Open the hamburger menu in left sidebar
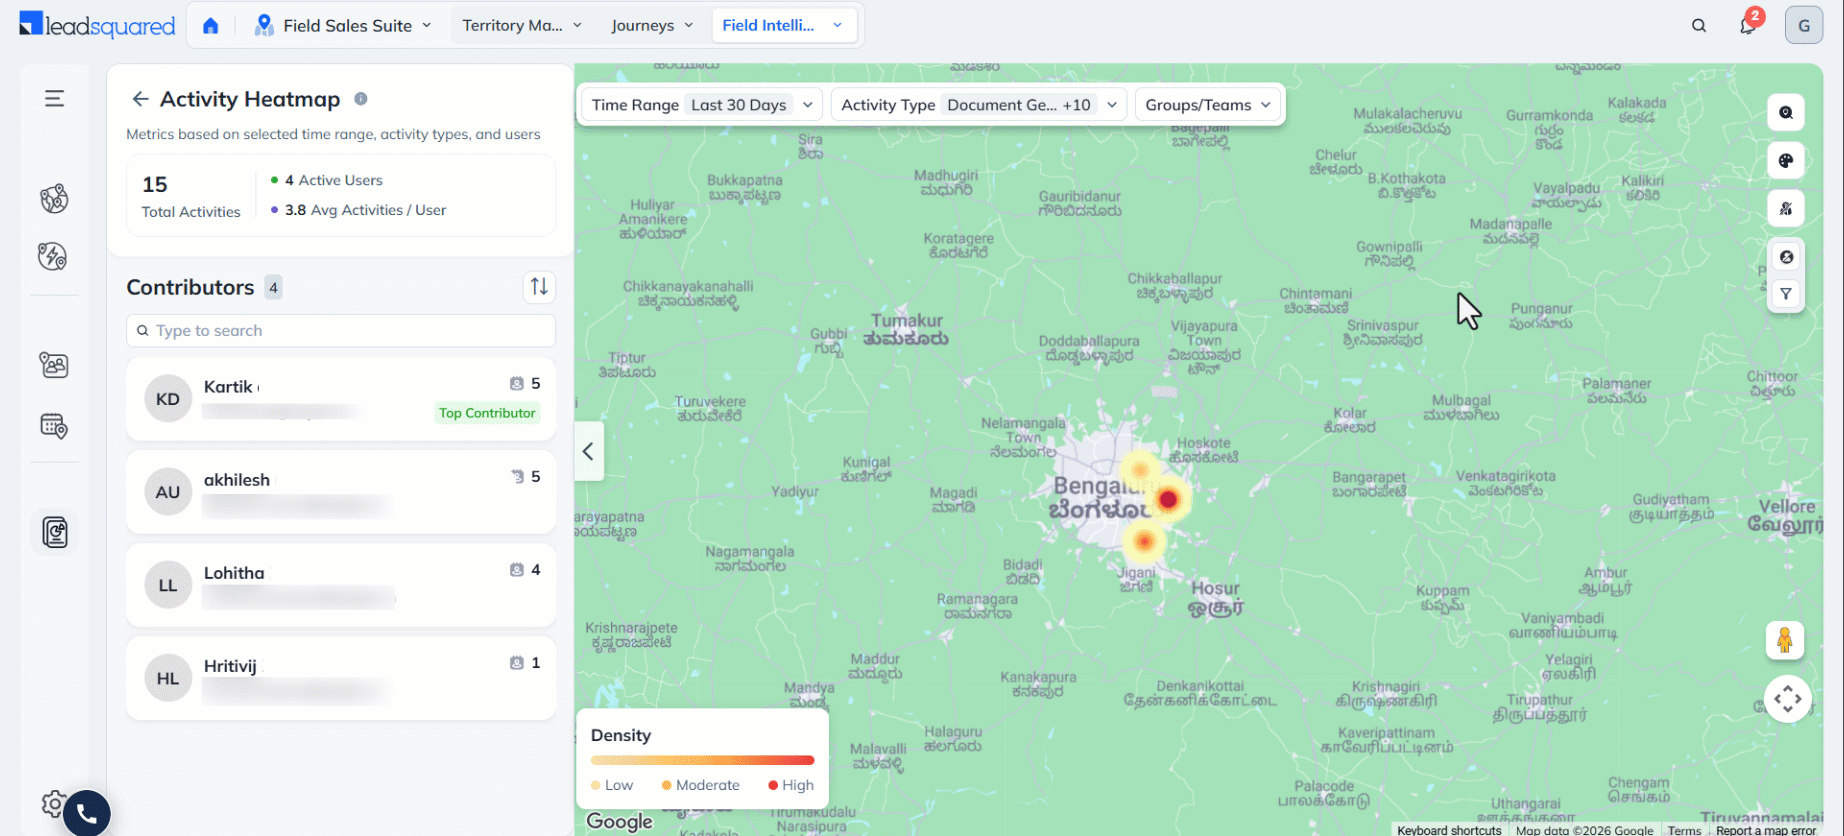 [x=54, y=98]
